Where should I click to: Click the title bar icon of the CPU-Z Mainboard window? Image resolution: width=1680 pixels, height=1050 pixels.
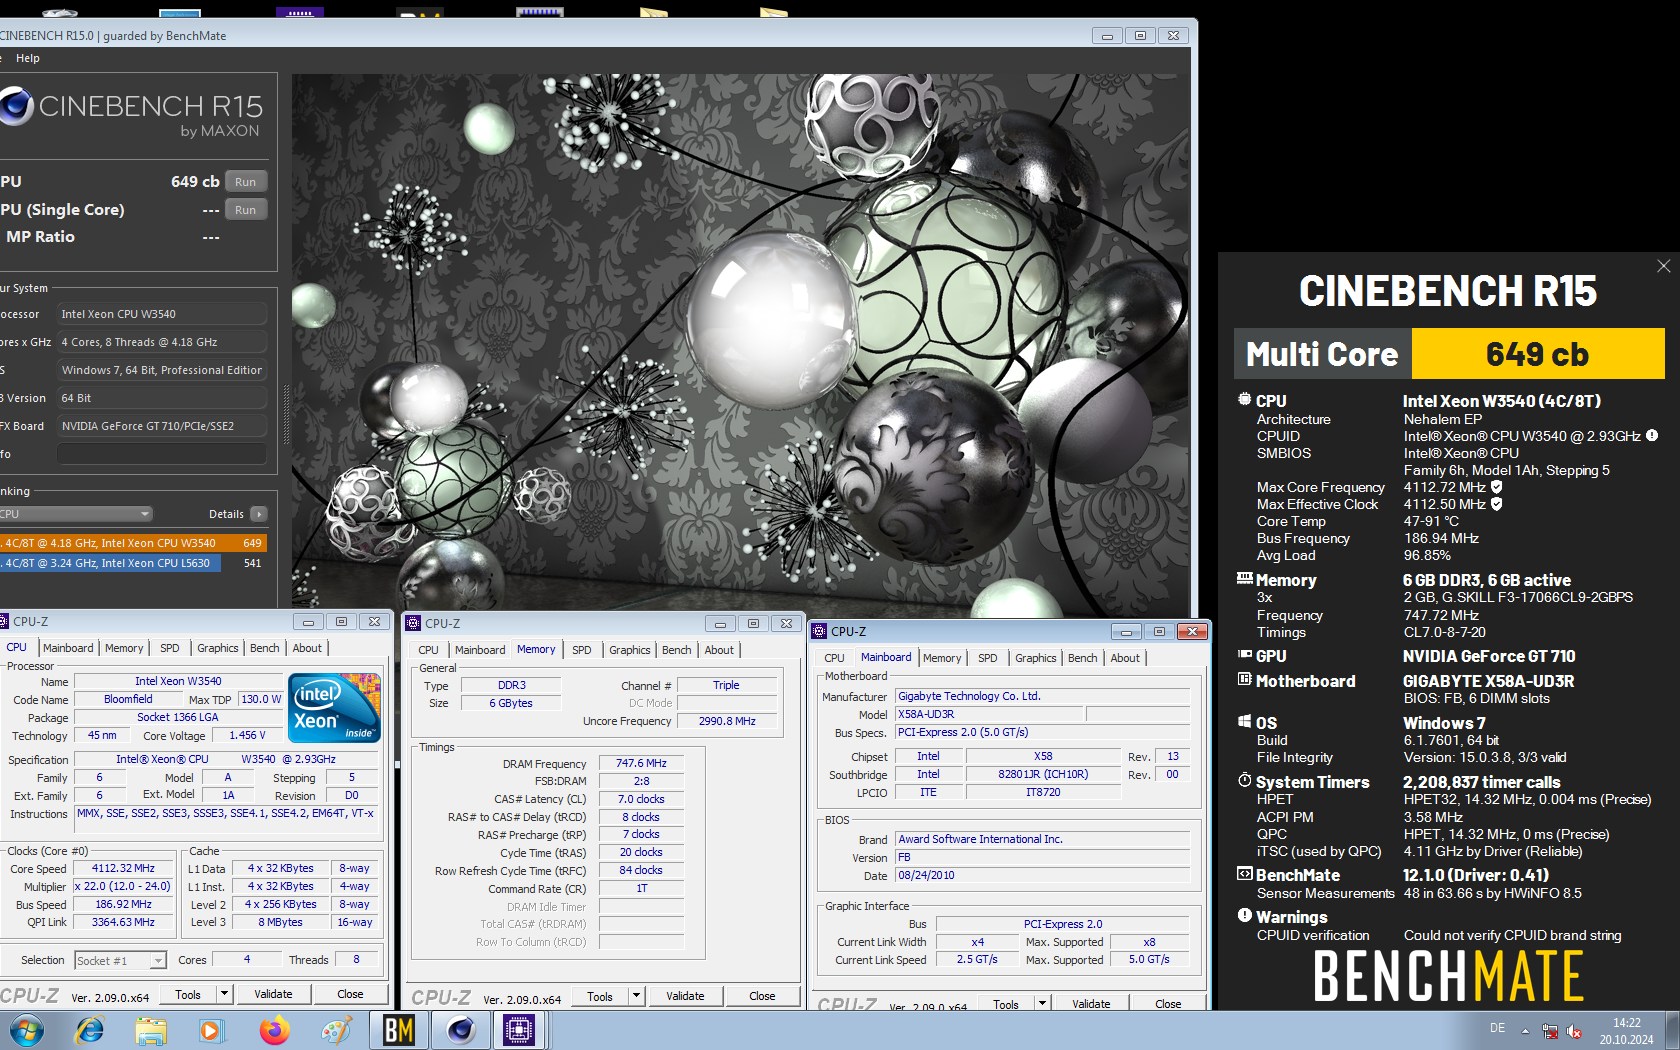coord(819,631)
